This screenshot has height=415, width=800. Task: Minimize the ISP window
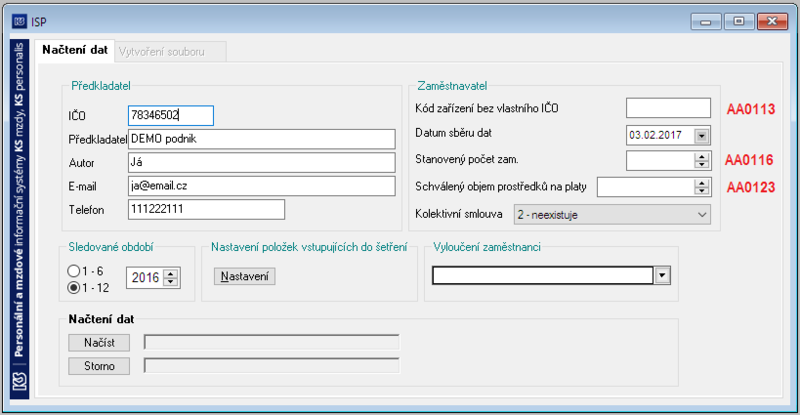(706, 21)
